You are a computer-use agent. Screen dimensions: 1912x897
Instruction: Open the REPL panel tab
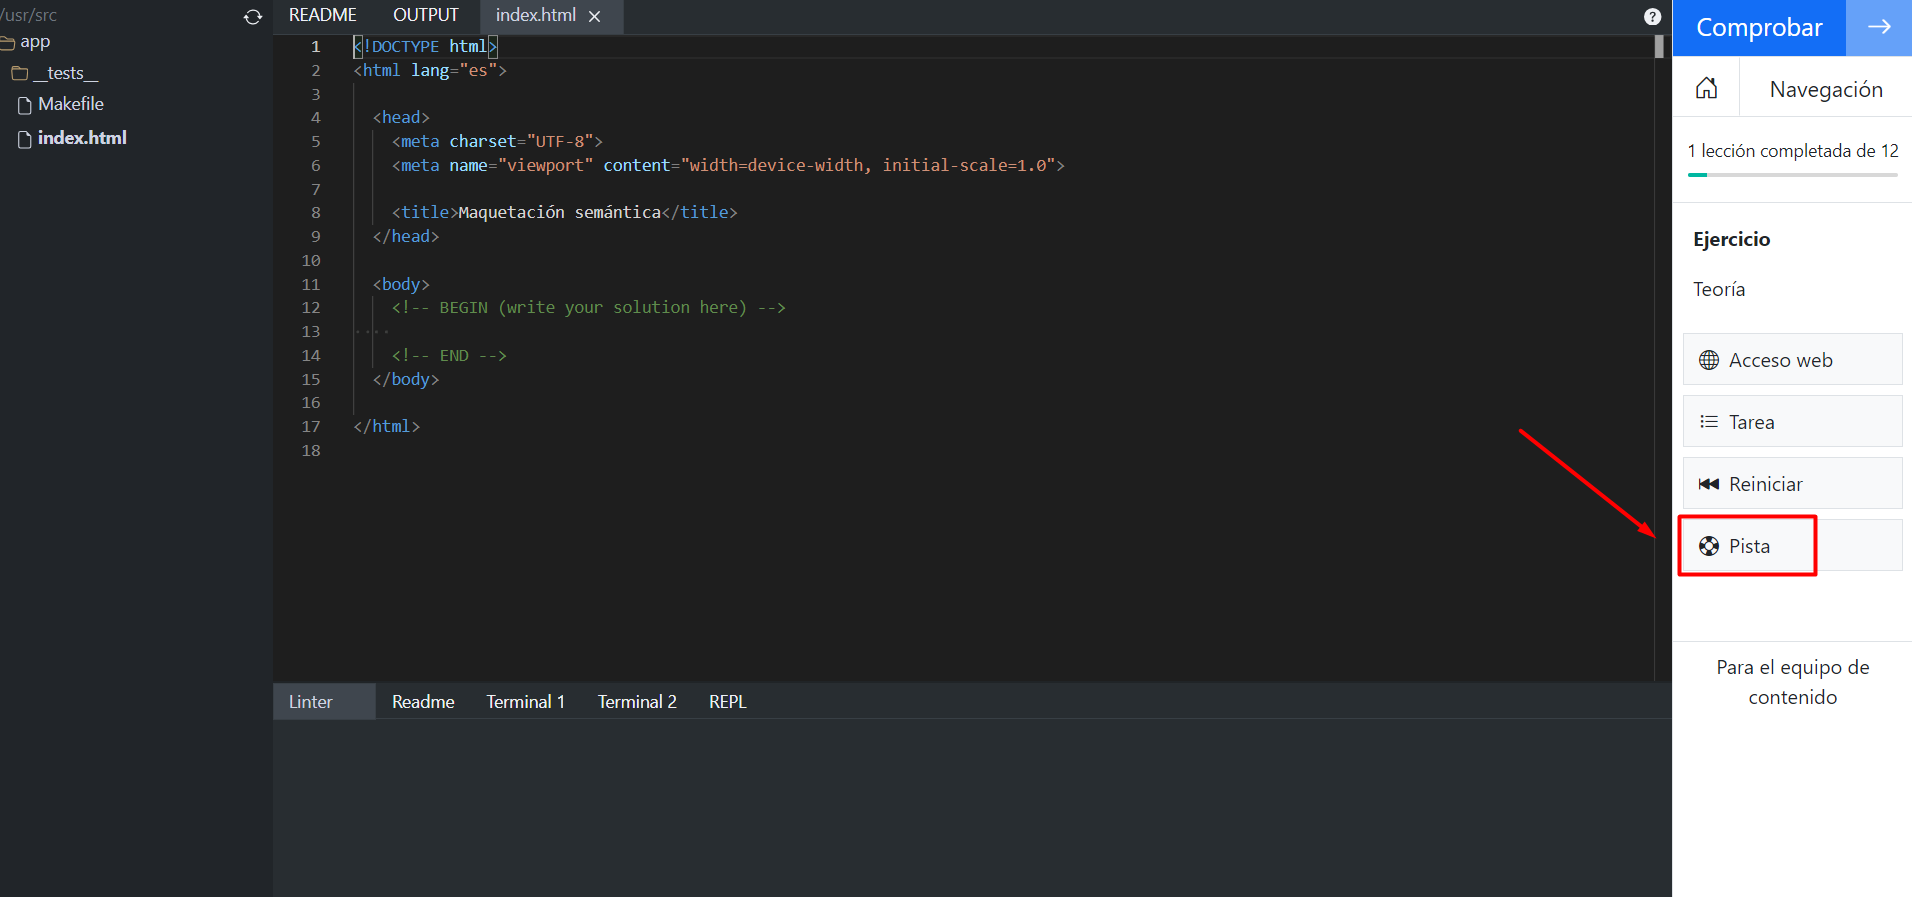(727, 702)
